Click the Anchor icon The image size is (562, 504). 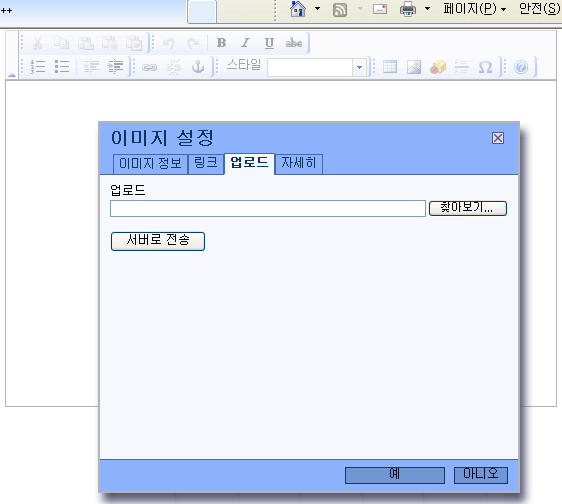[198, 67]
